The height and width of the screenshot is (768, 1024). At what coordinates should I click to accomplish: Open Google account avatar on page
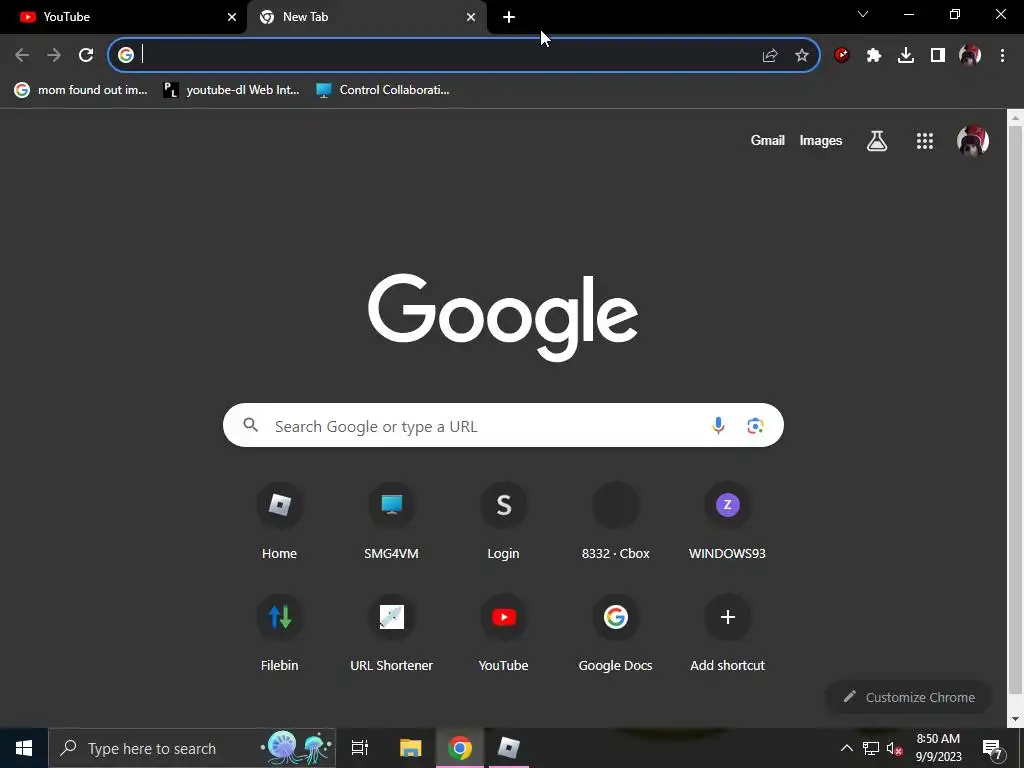(973, 140)
